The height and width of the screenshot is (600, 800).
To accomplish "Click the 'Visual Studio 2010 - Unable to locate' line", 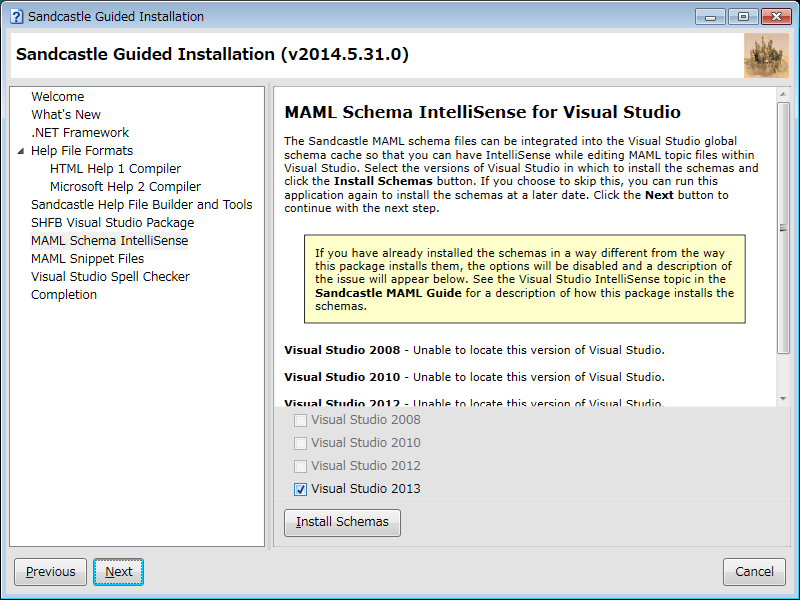I will (x=474, y=378).
